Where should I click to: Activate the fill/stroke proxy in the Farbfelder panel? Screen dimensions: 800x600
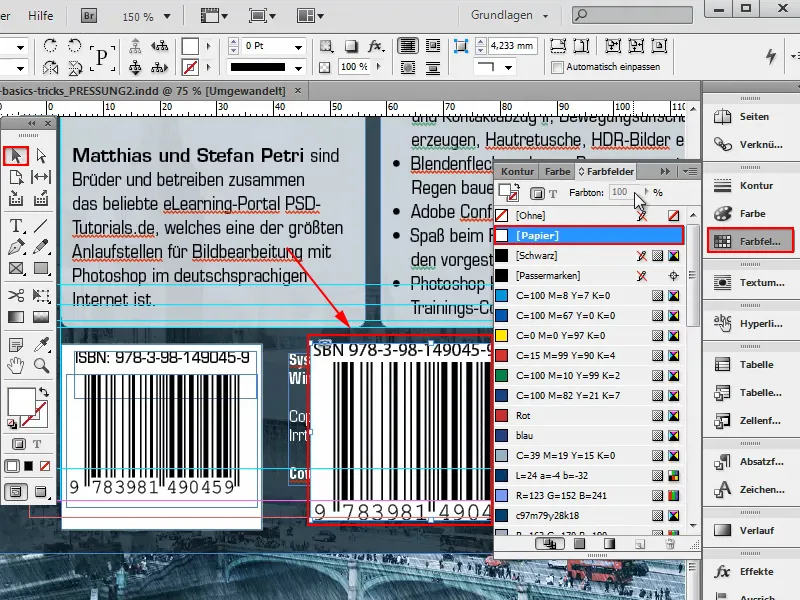click(x=508, y=193)
